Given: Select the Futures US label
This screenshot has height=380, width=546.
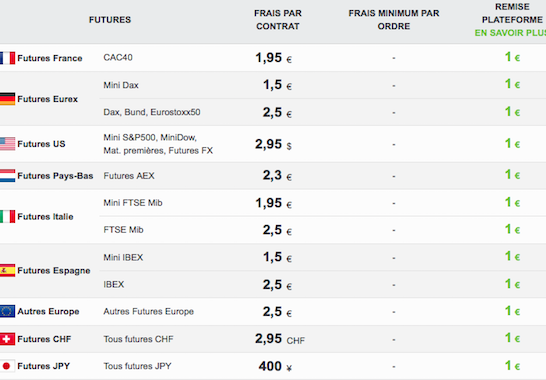Looking at the screenshot, I should 41,144.
